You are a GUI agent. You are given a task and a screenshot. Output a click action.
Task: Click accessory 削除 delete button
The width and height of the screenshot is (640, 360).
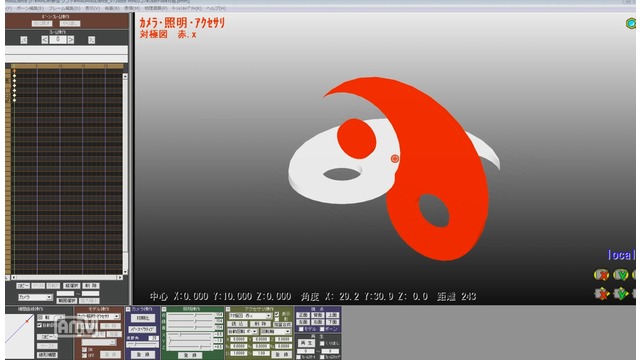coord(260,324)
